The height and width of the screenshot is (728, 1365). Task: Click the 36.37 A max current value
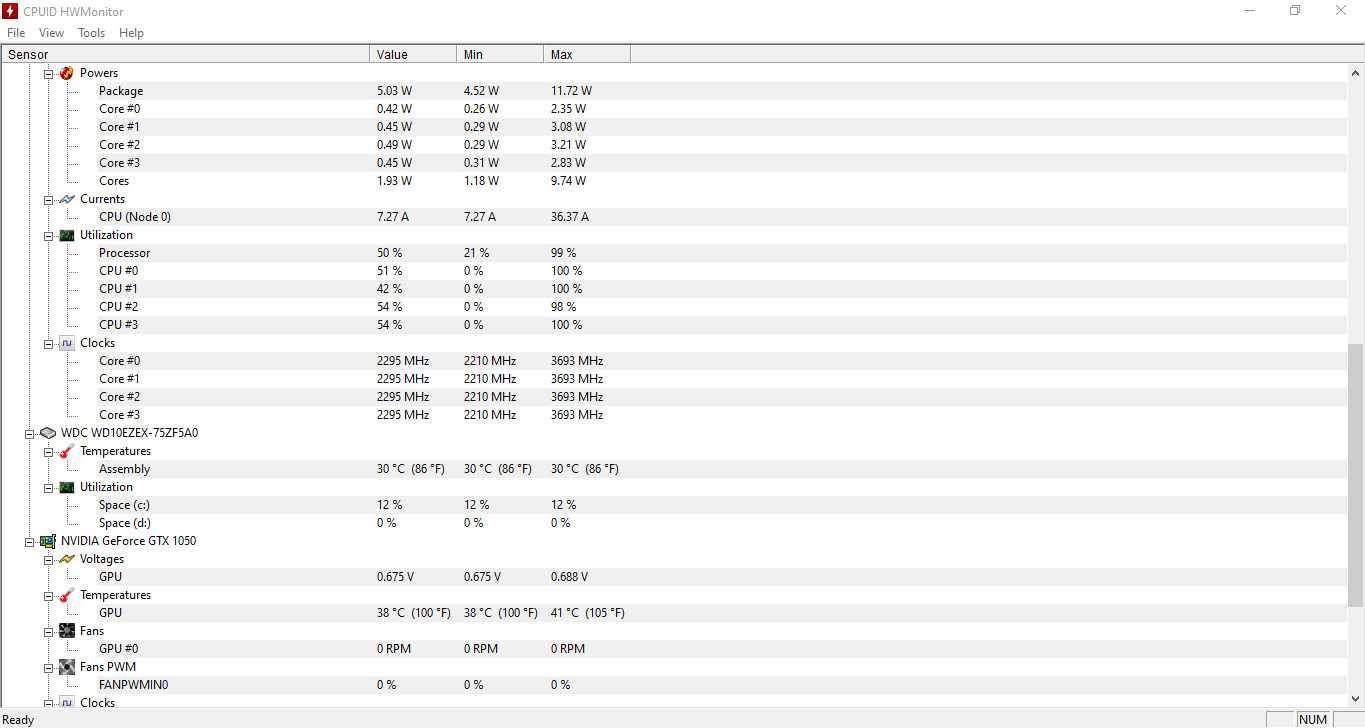570,217
